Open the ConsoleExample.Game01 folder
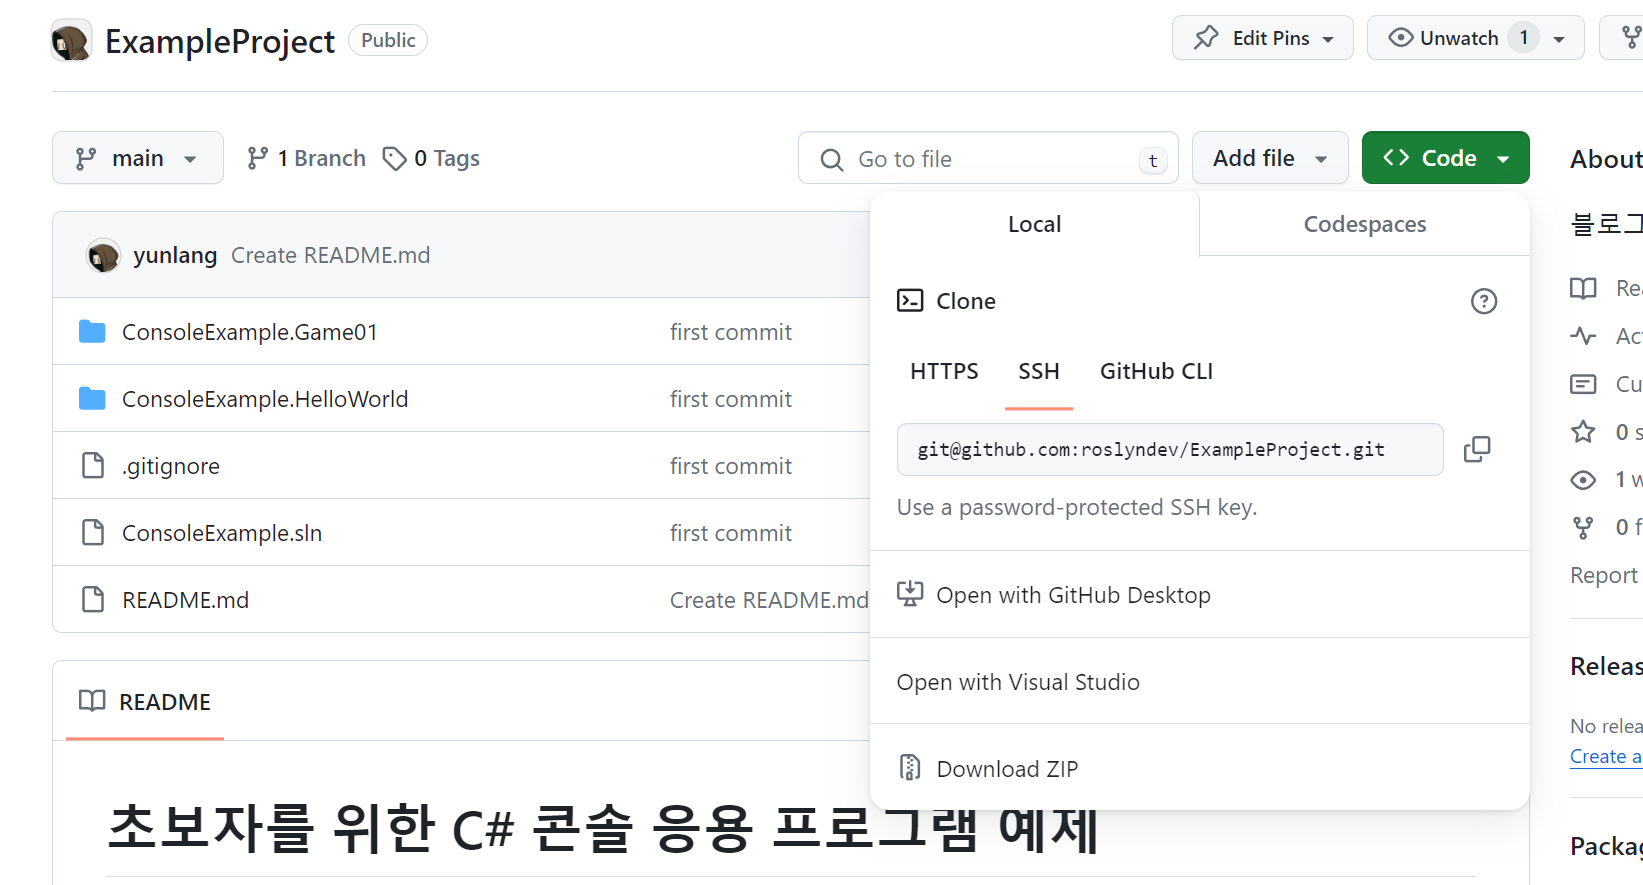The width and height of the screenshot is (1643, 885). tap(250, 332)
